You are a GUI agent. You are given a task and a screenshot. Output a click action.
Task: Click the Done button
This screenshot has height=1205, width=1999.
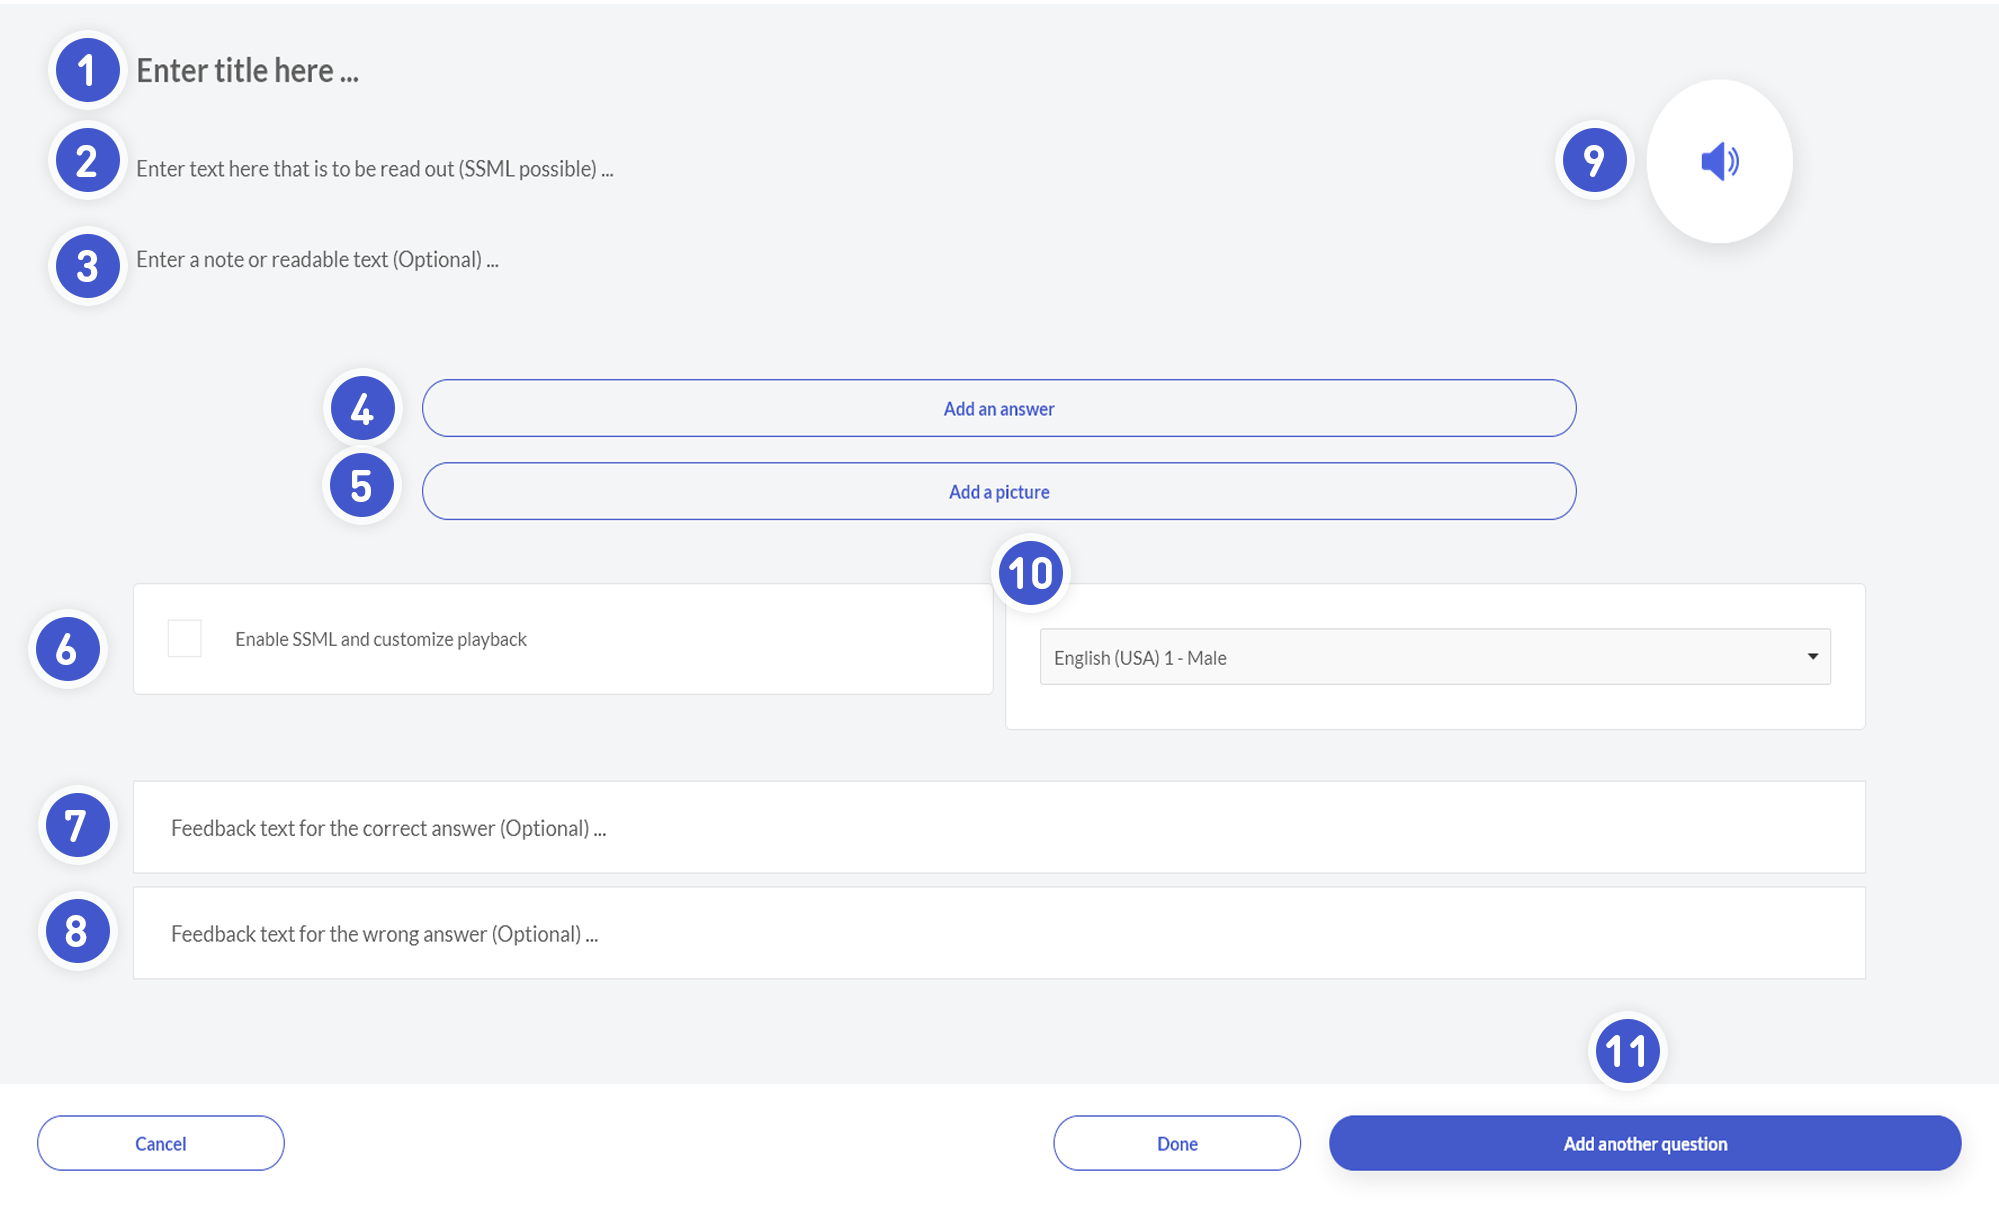[1176, 1143]
